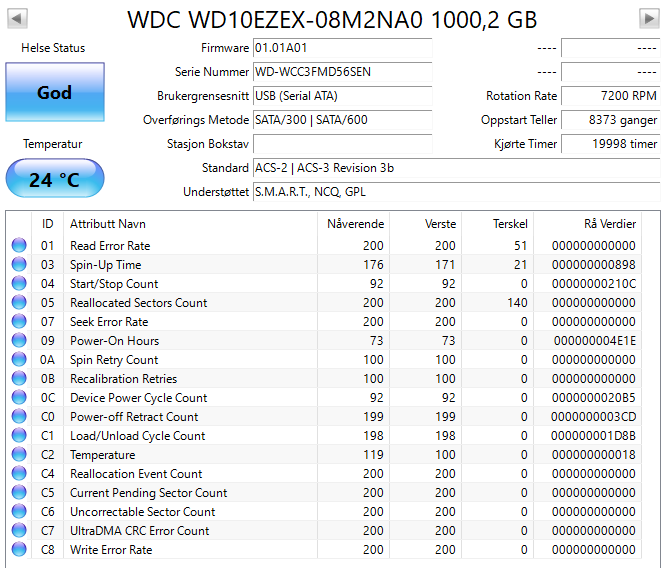The image size is (665, 568).
Task: Click the Serie Nummer field
Action: click(342, 72)
